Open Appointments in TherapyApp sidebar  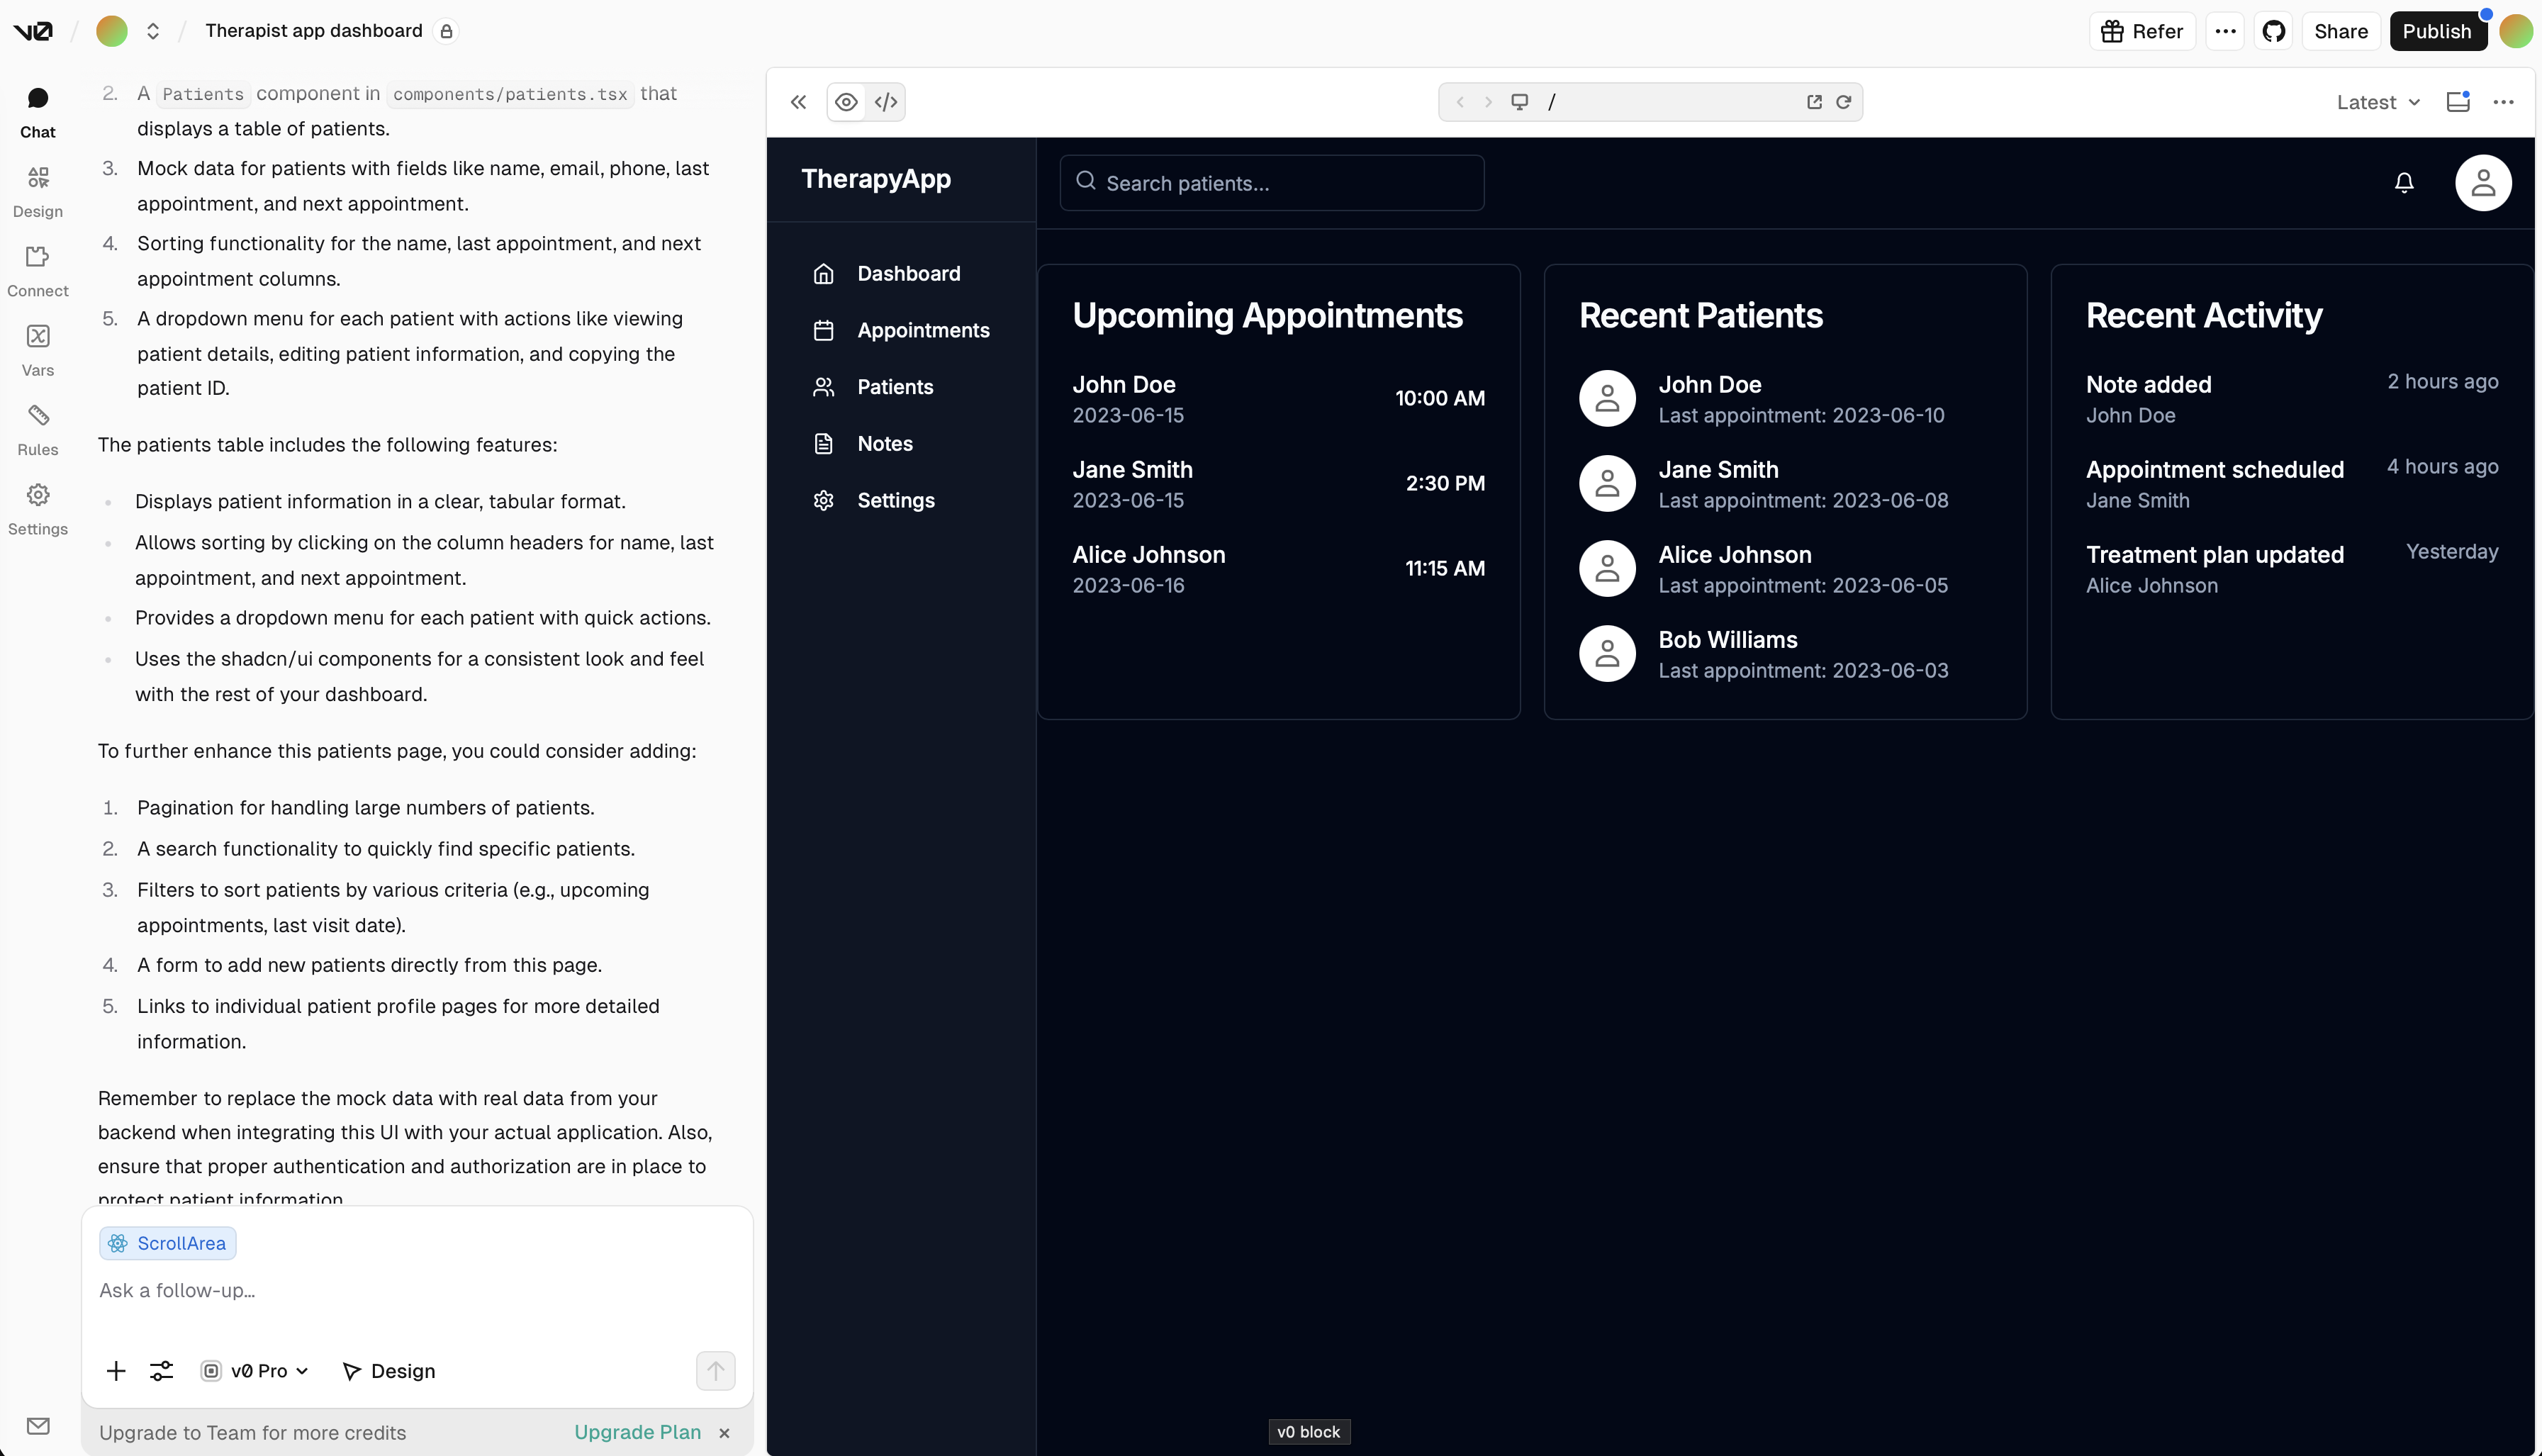click(922, 330)
